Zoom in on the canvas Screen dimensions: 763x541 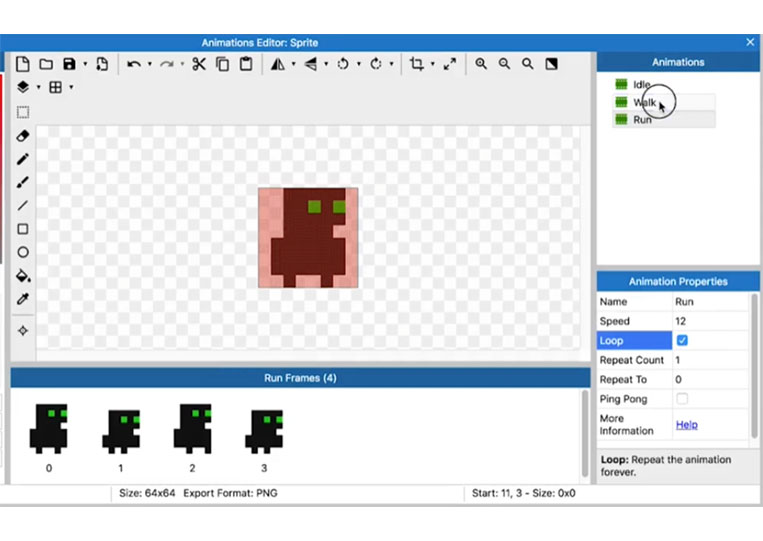[481, 64]
